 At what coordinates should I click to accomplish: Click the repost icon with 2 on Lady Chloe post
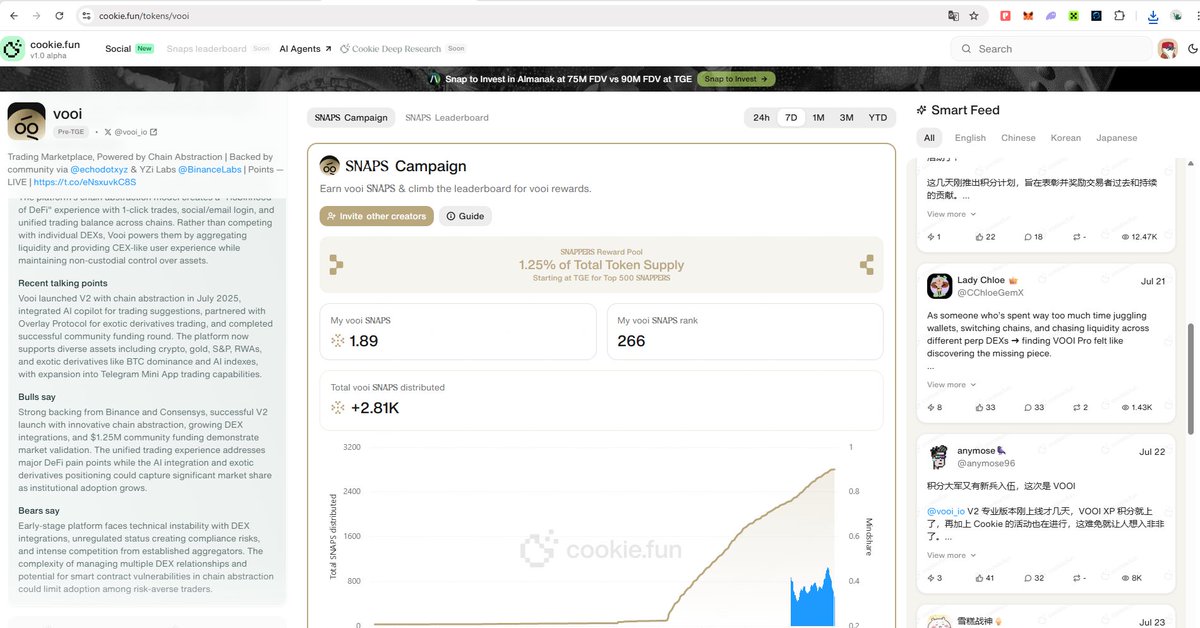click(x=1077, y=408)
